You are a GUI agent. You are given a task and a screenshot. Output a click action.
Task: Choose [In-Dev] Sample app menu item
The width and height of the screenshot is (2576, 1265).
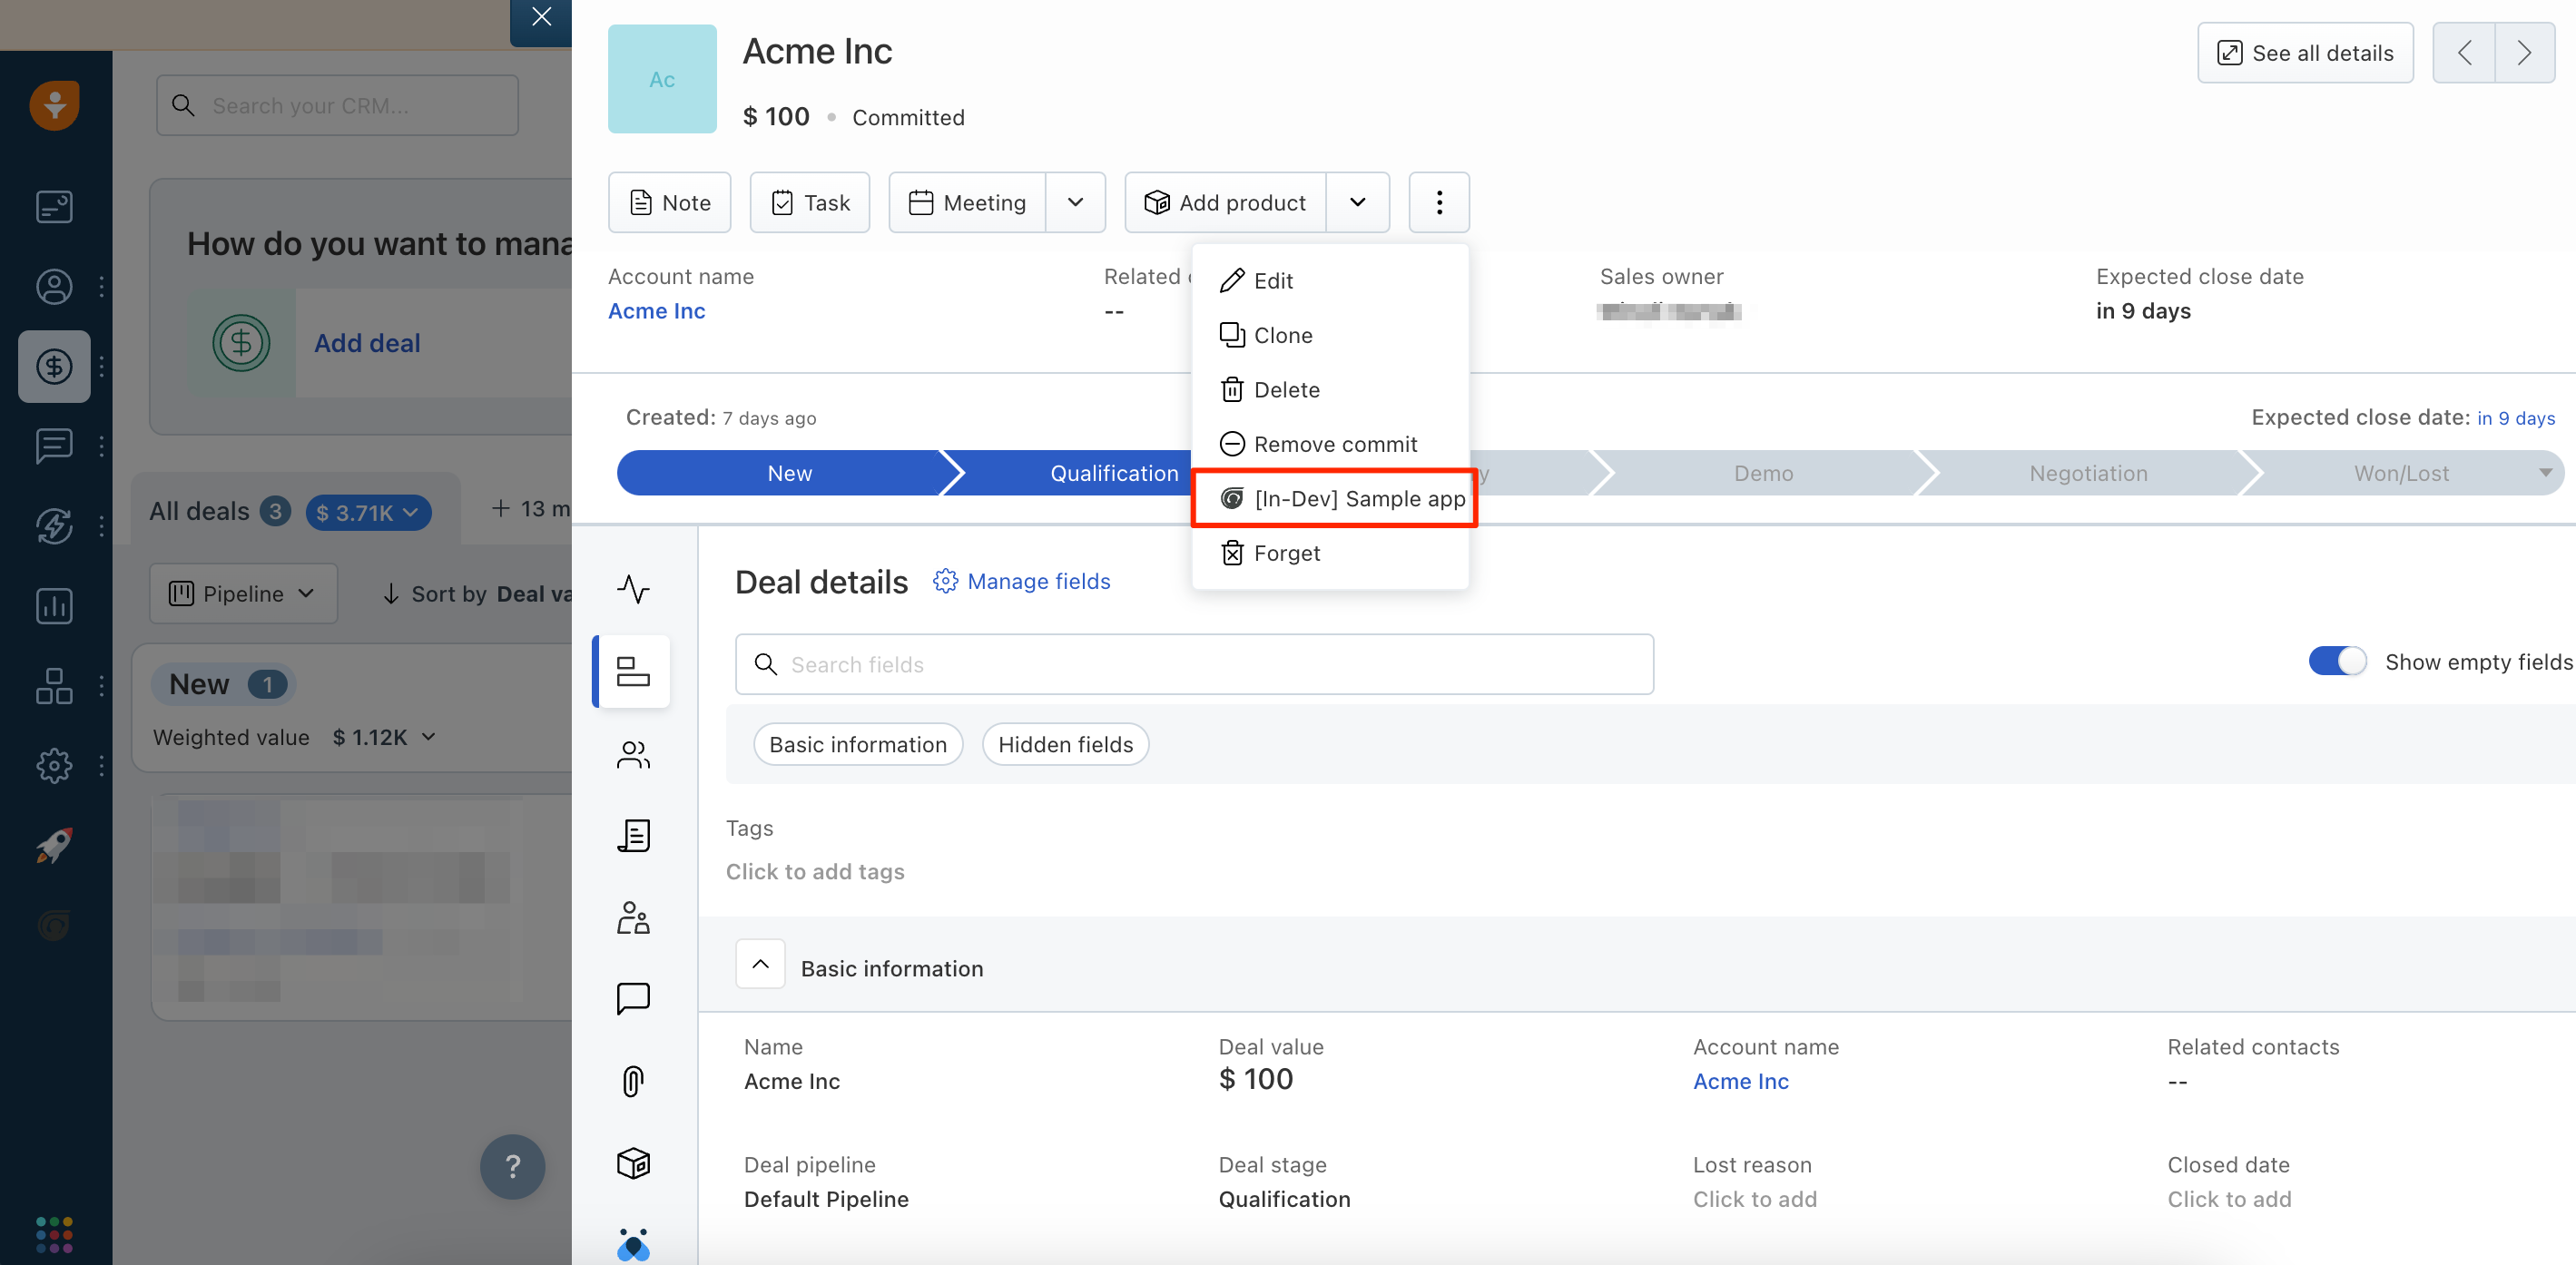(x=1334, y=499)
